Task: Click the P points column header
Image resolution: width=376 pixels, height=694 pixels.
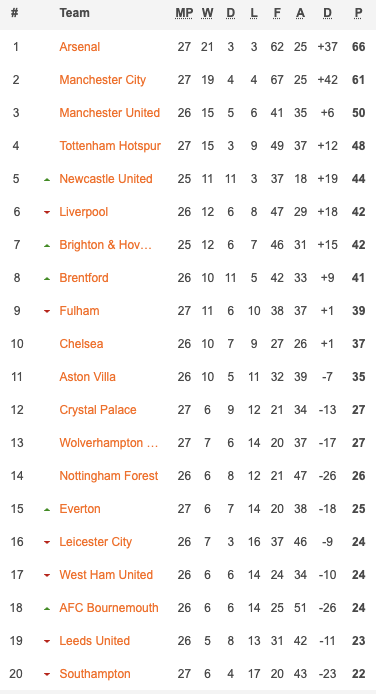Action: click(x=358, y=13)
